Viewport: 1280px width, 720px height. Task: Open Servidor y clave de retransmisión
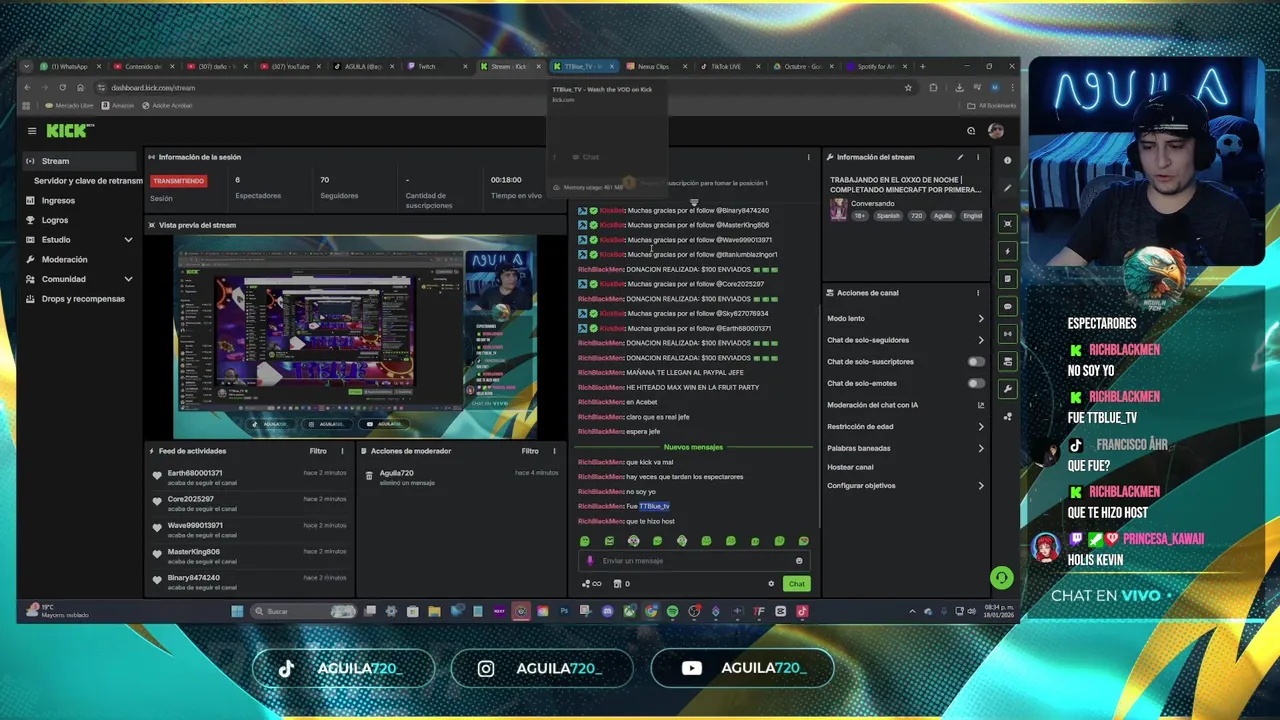[x=88, y=181]
